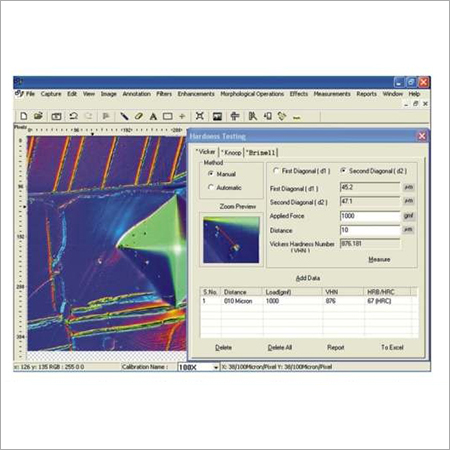Image resolution: width=450 pixels, height=450 pixels.
Task: Click the Undo arrow icon
Action: click(x=74, y=116)
